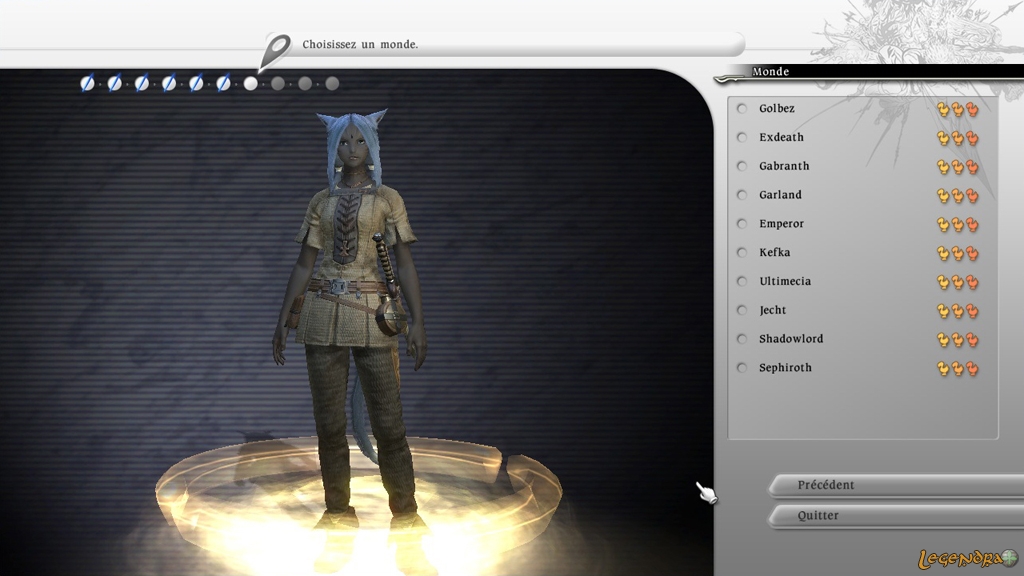Click the last grey step dot
This screenshot has width=1024, height=576.
click(332, 83)
